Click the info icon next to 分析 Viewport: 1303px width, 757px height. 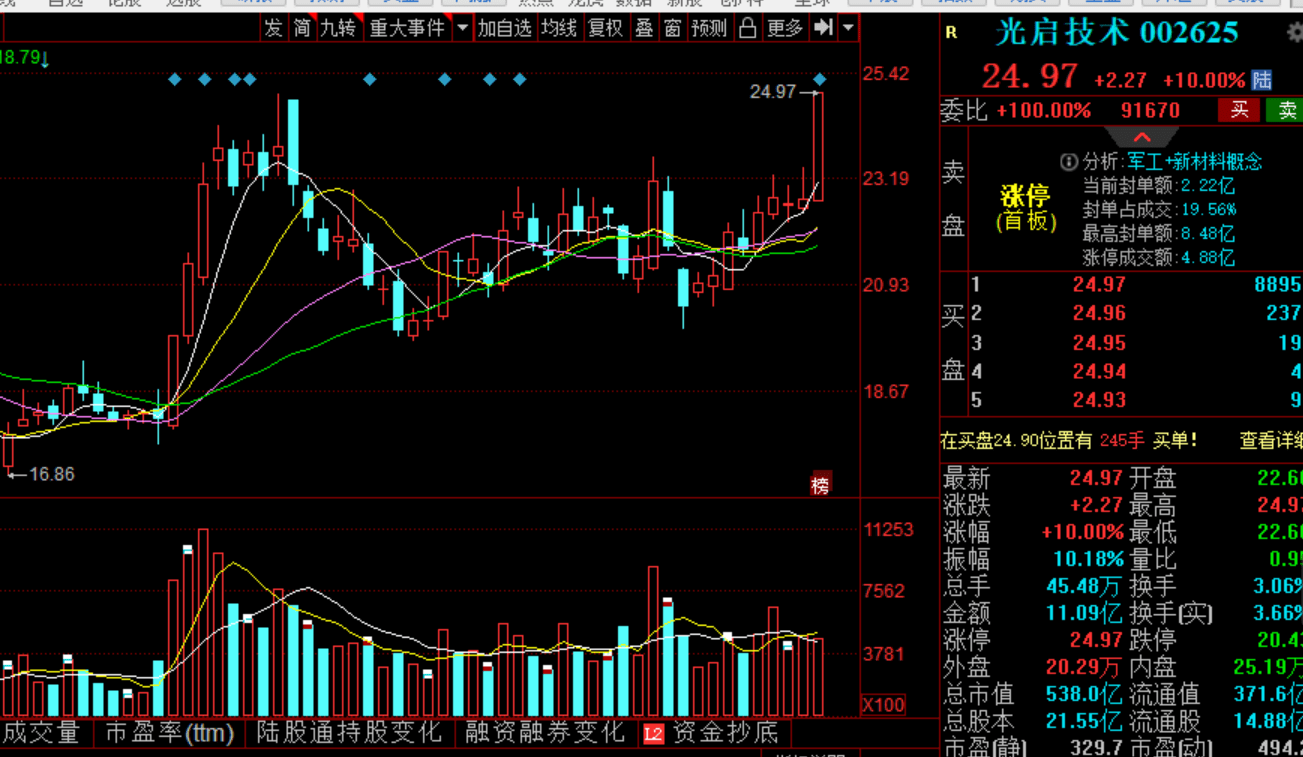(1069, 161)
